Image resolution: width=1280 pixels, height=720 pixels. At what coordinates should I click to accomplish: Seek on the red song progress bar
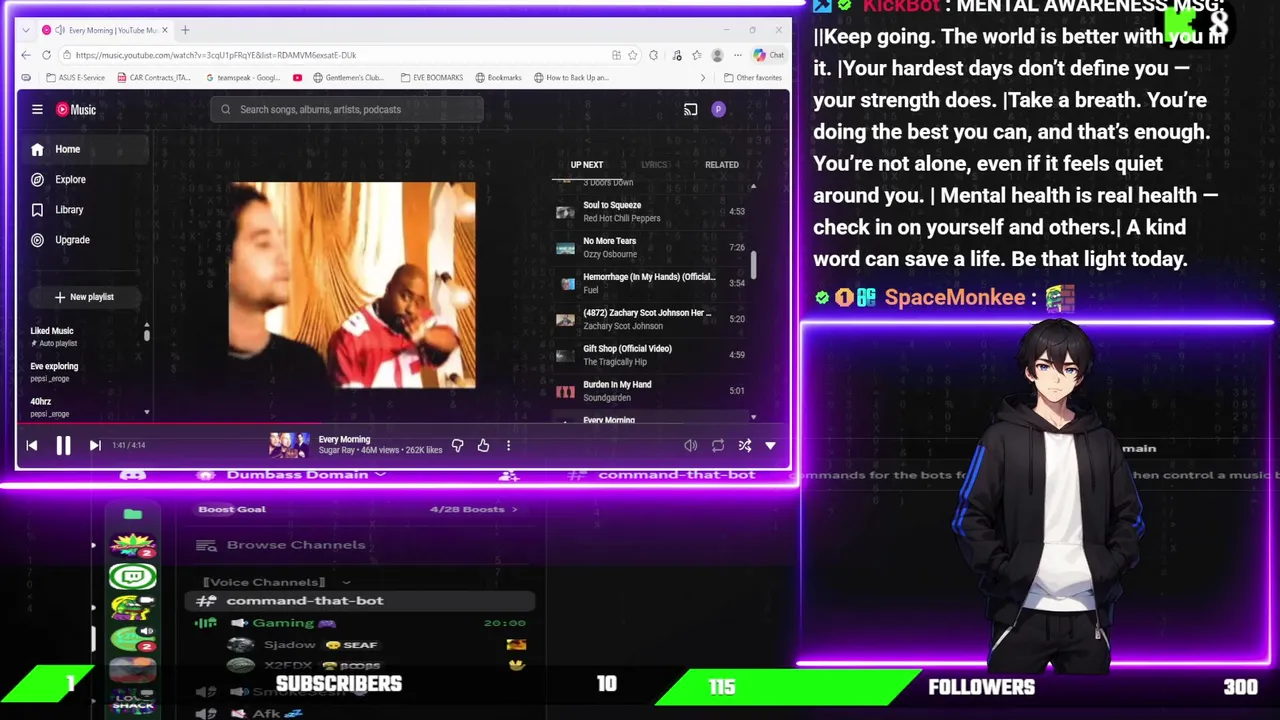[x=404, y=424]
